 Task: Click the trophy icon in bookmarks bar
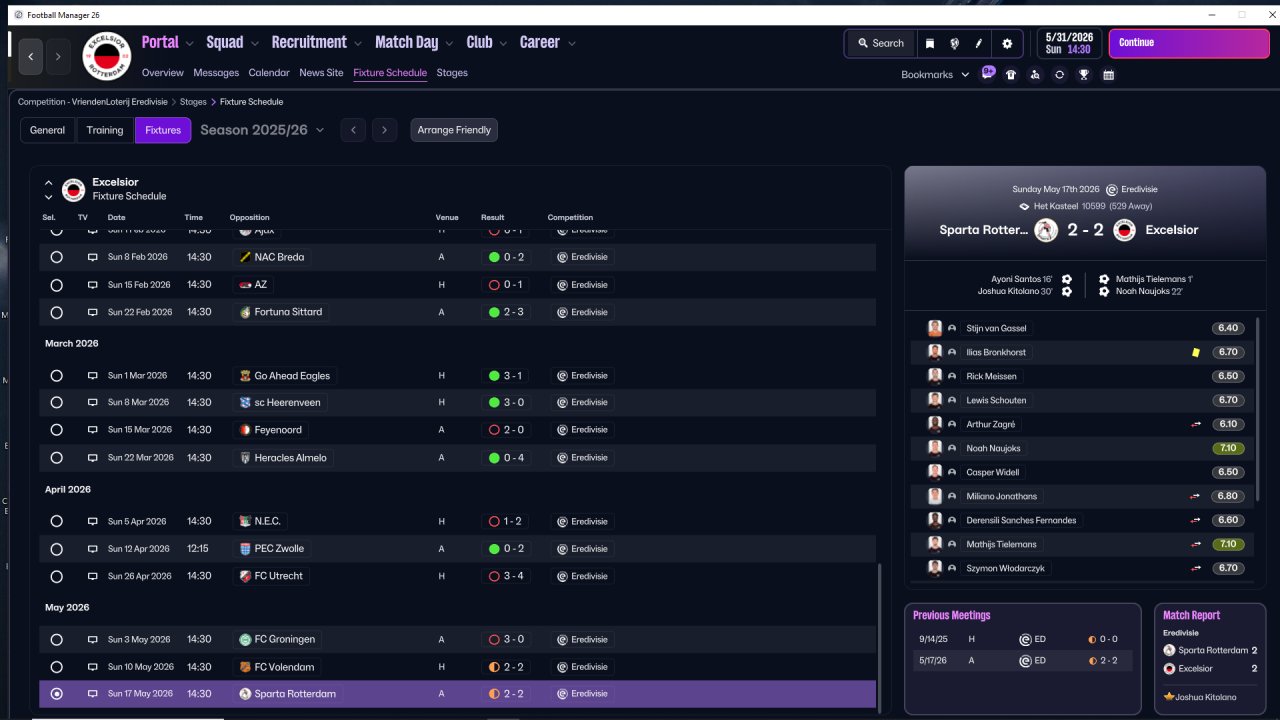pos(1083,75)
